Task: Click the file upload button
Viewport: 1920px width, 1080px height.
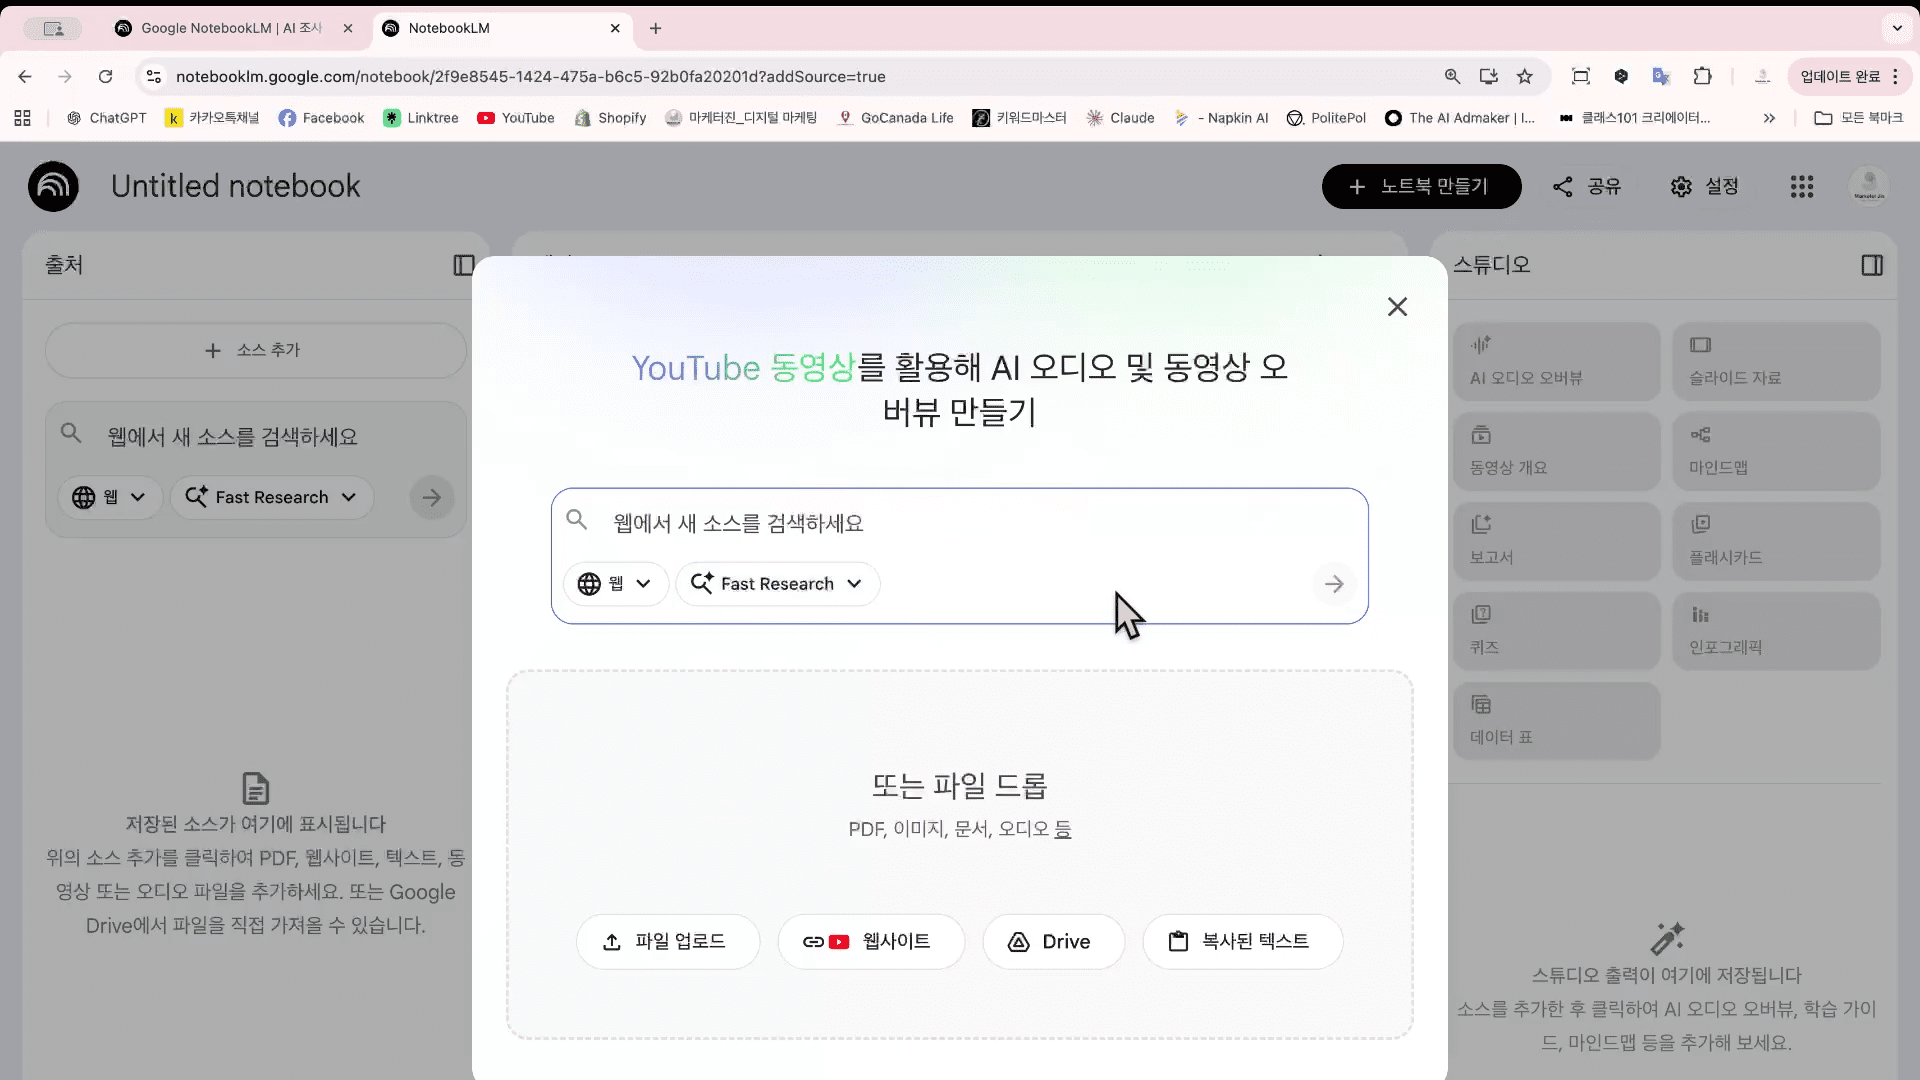Action: click(667, 942)
